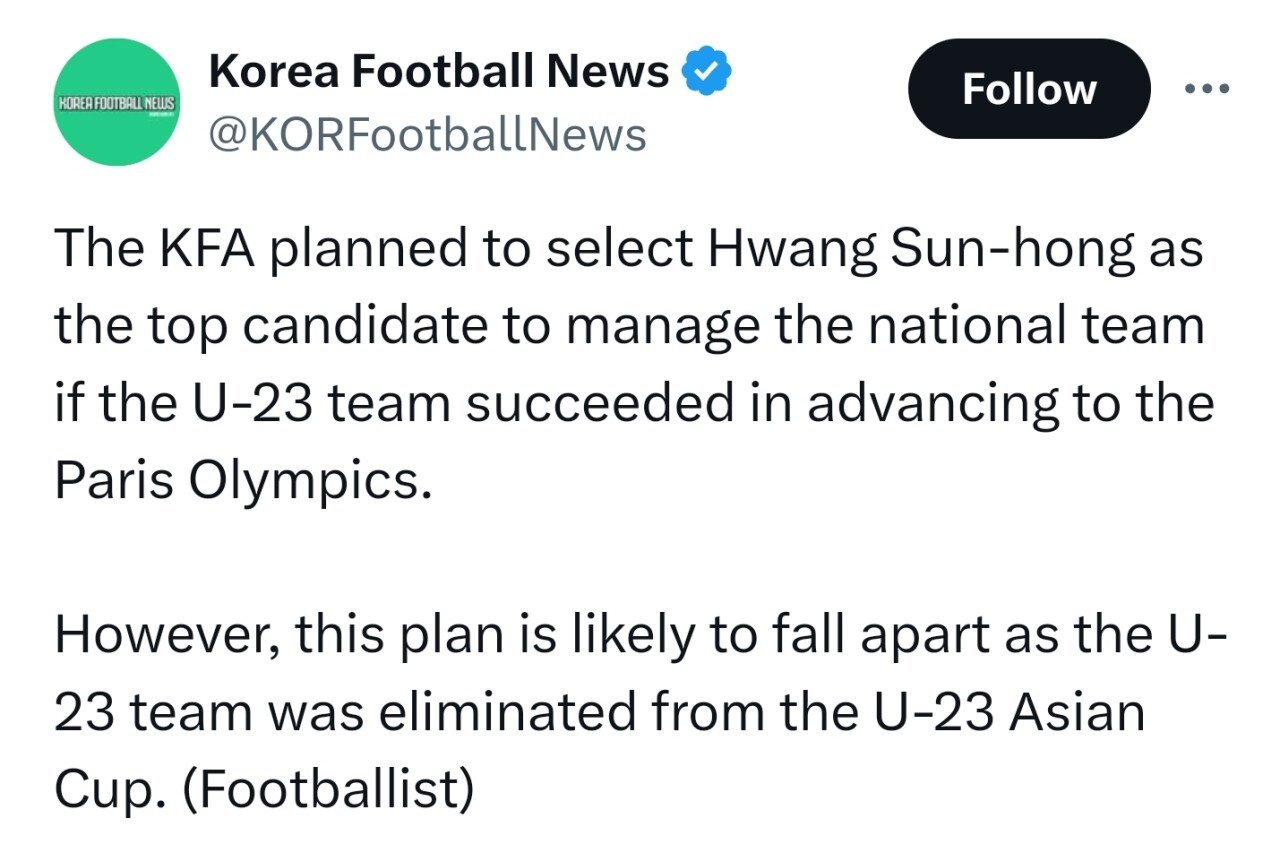Click the name Hwang Sun-hong in the tweet

[x=921, y=248]
